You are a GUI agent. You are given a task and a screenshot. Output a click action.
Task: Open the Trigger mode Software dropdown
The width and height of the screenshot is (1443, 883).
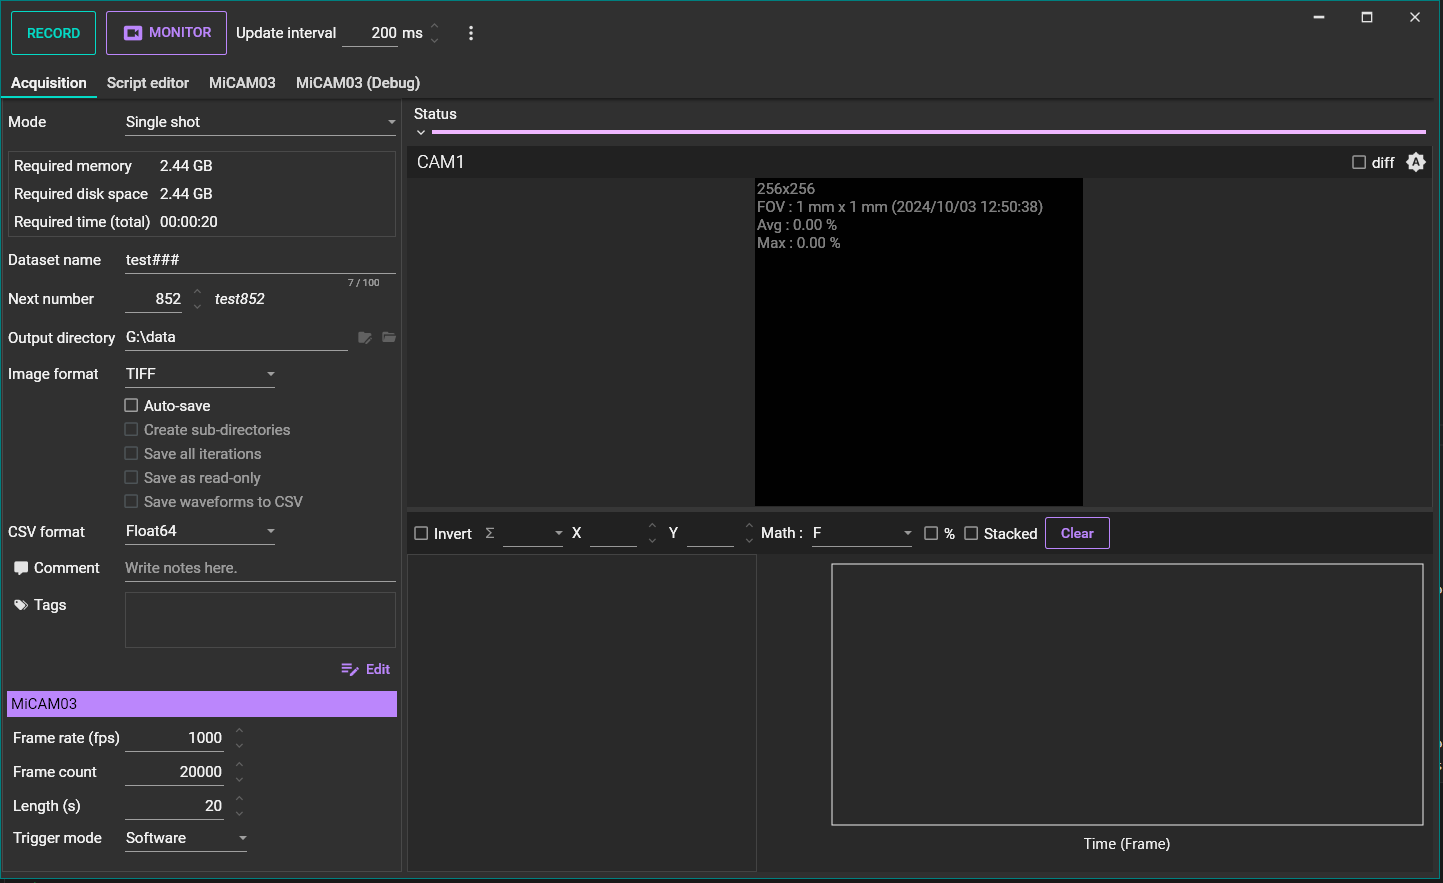[x=186, y=838]
